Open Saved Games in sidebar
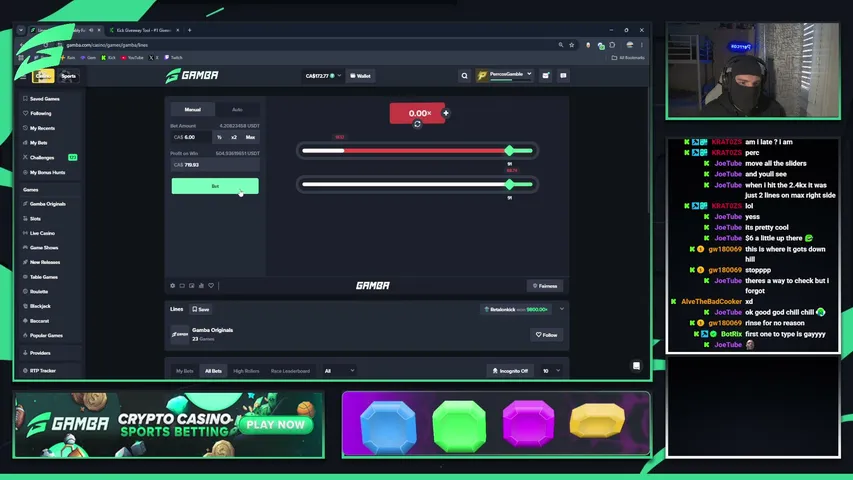The height and width of the screenshot is (480, 853). click(45, 99)
